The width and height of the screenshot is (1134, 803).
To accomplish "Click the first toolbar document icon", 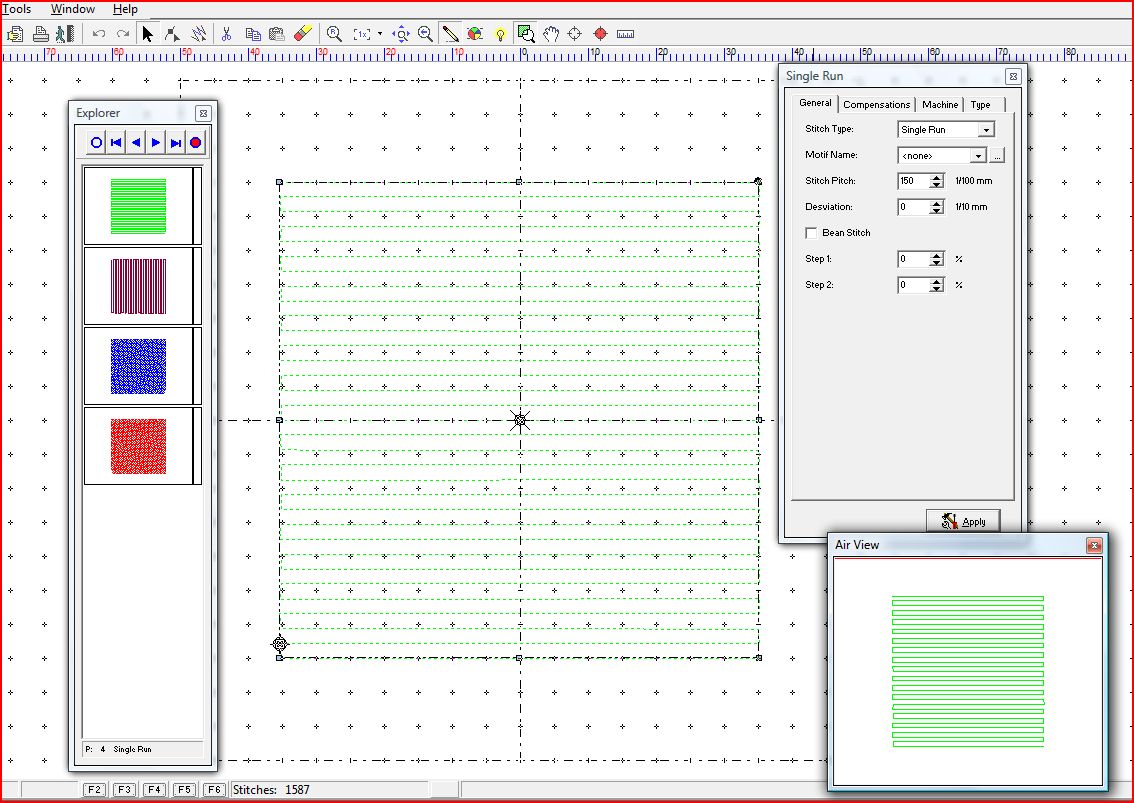I will click(x=14, y=34).
